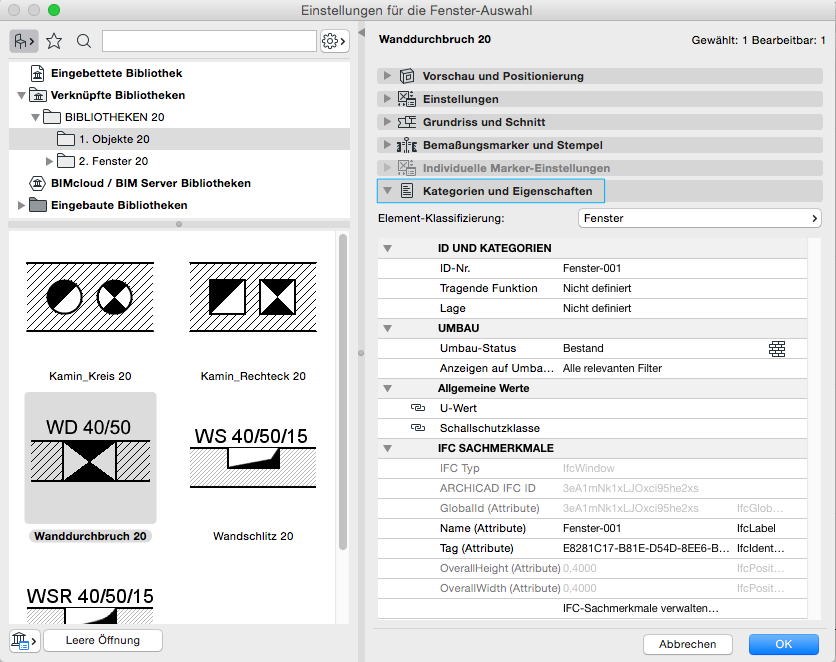The height and width of the screenshot is (662, 836).
Task: Click the Leere Öffnung button
Action: click(x=103, y=640)
